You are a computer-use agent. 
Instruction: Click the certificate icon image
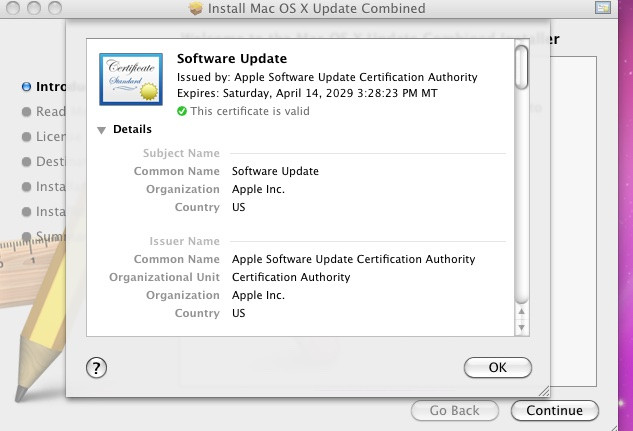pyautogui.click(x=131, y=79)
